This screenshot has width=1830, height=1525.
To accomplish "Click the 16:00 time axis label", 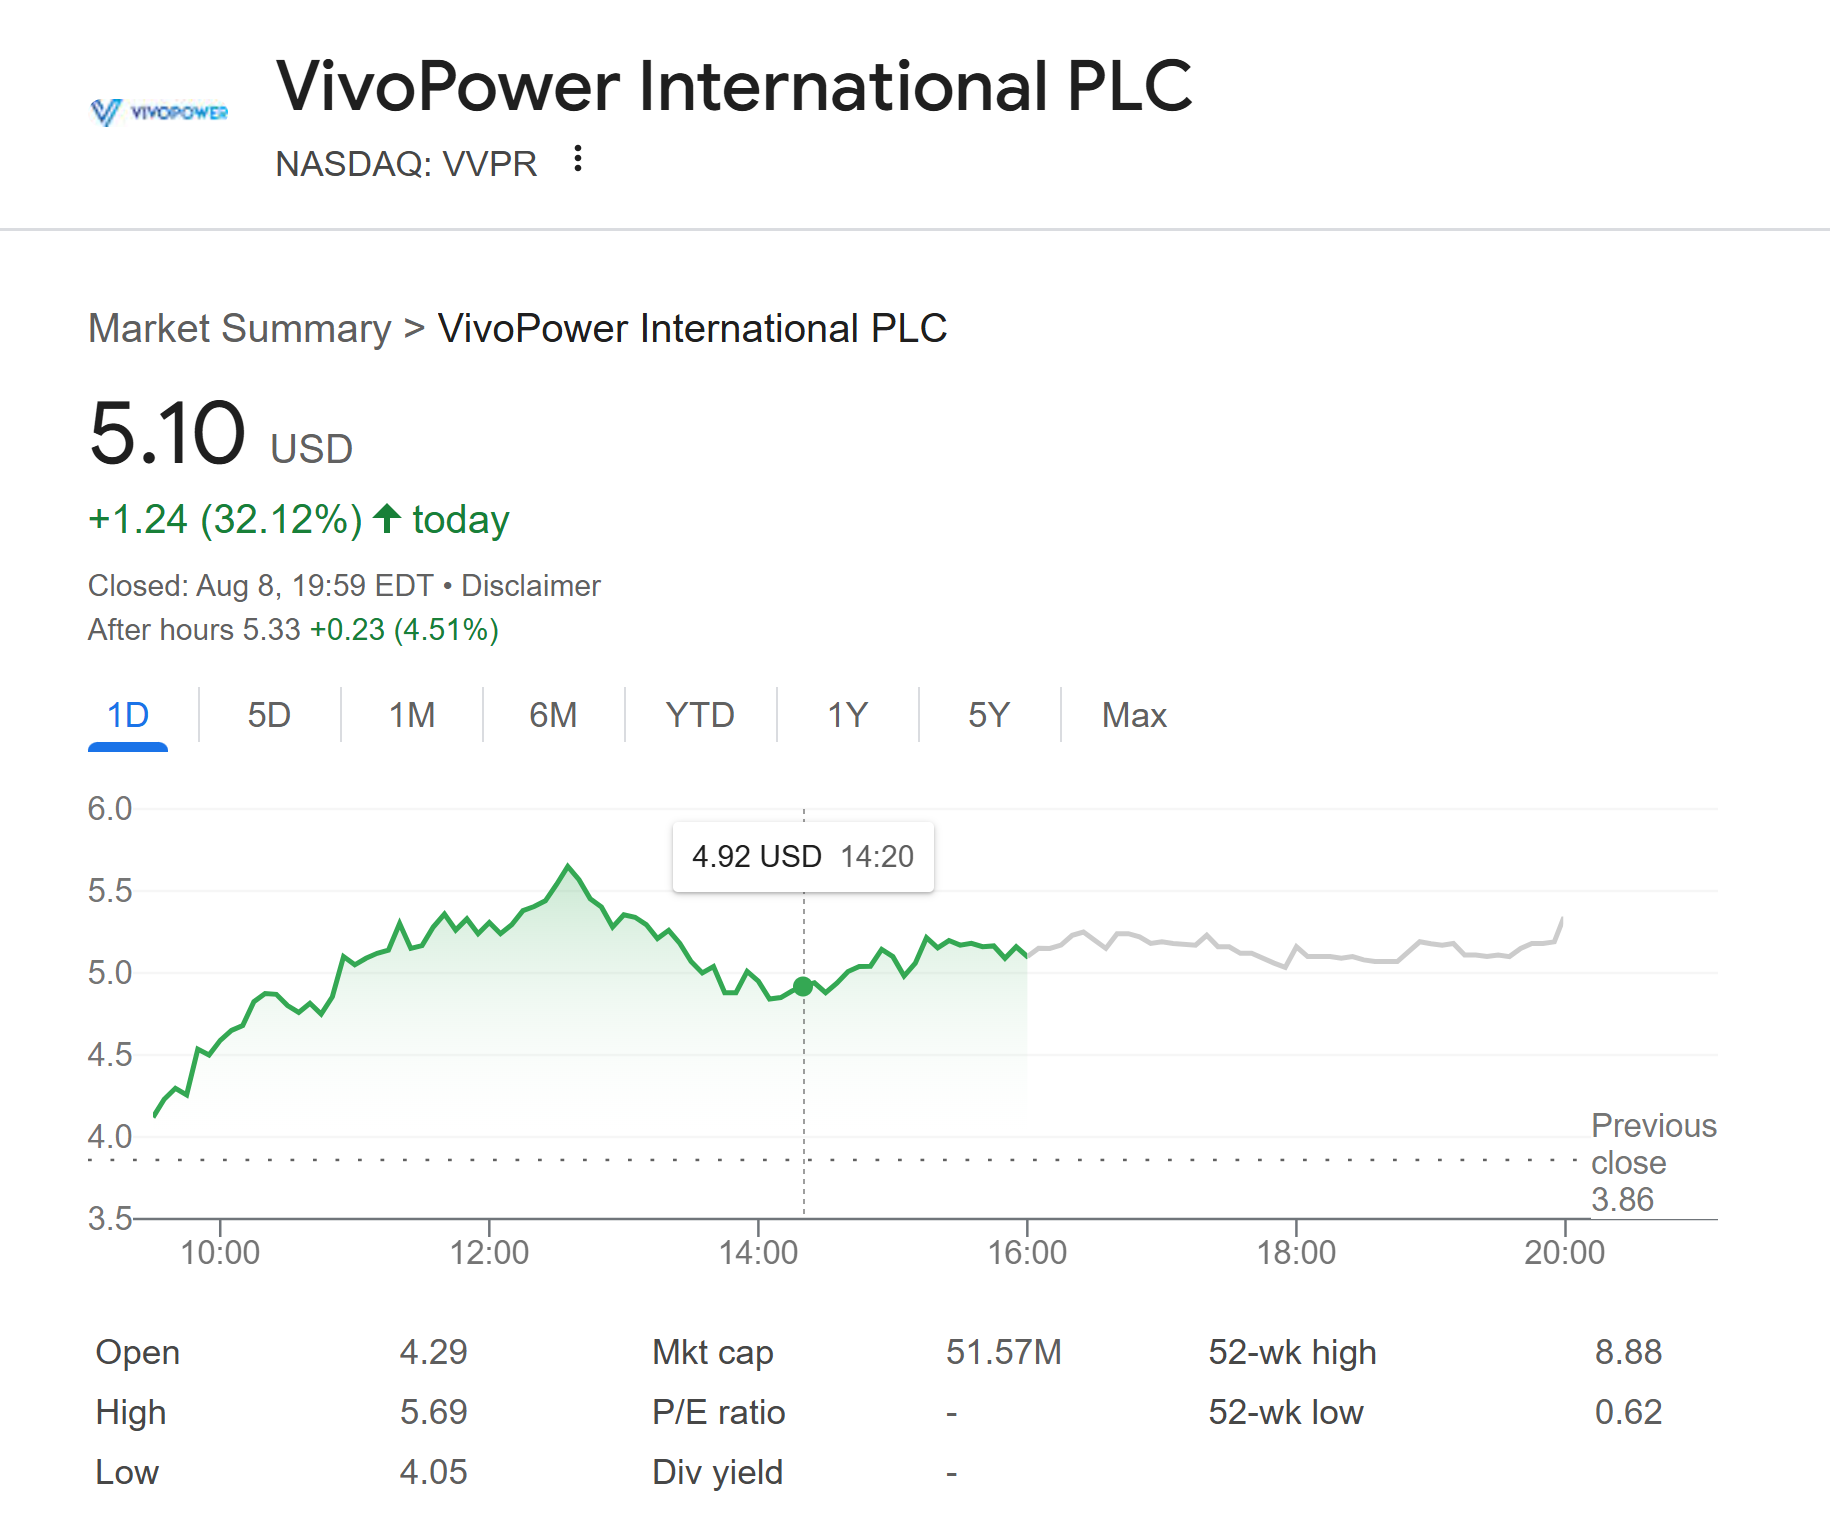I will [x=1027, y=1252].
